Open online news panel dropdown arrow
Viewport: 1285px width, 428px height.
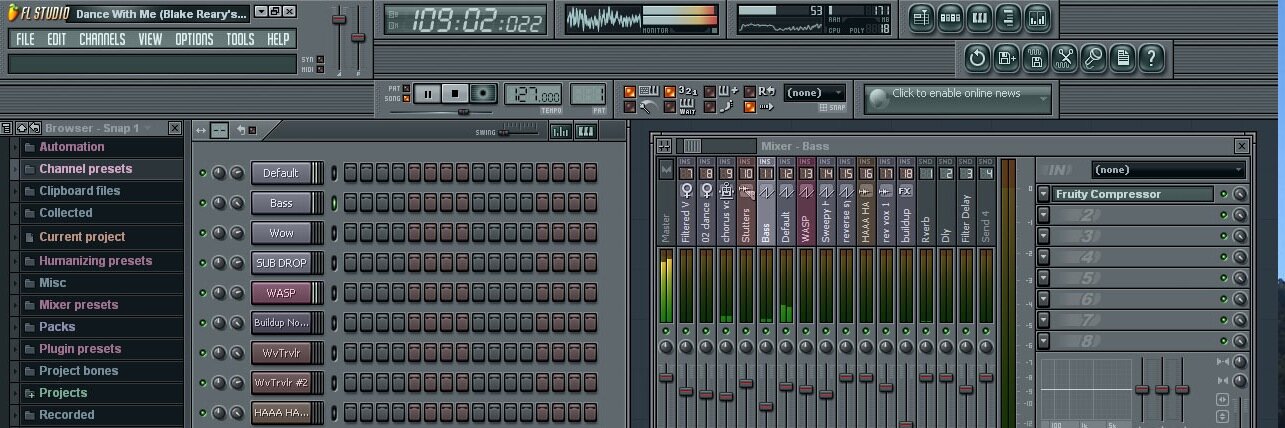pyautogui.click(x=1043, y=98)
